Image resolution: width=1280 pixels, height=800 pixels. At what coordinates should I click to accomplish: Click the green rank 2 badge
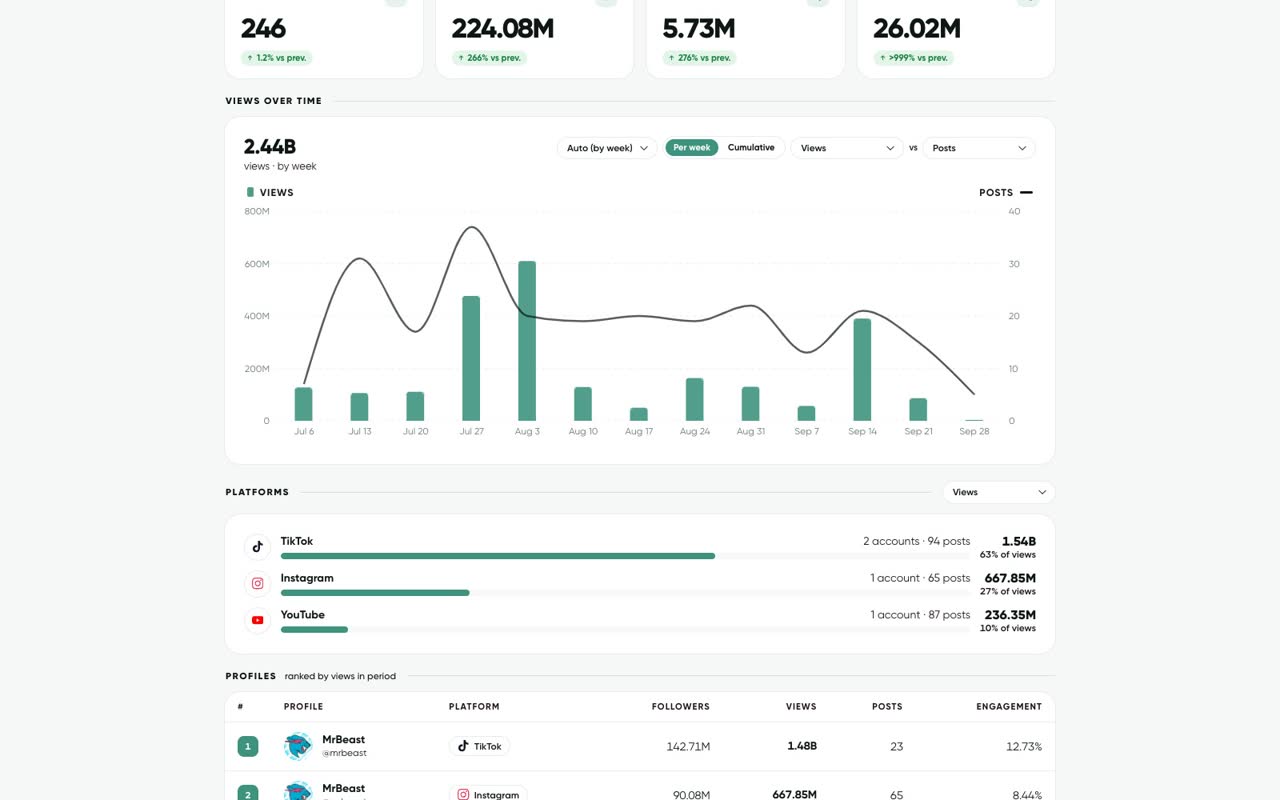pyautogui.click(x=247, y=793)
